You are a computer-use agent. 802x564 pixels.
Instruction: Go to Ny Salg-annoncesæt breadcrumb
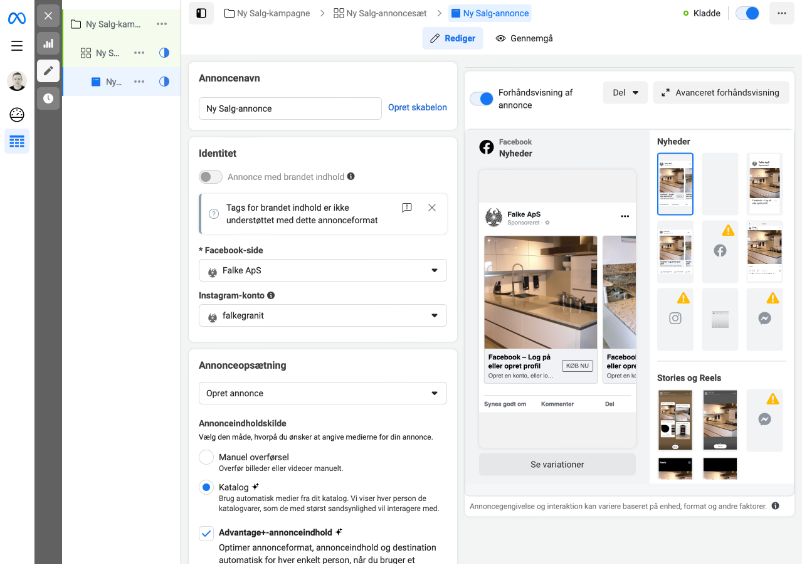point(380,13)
